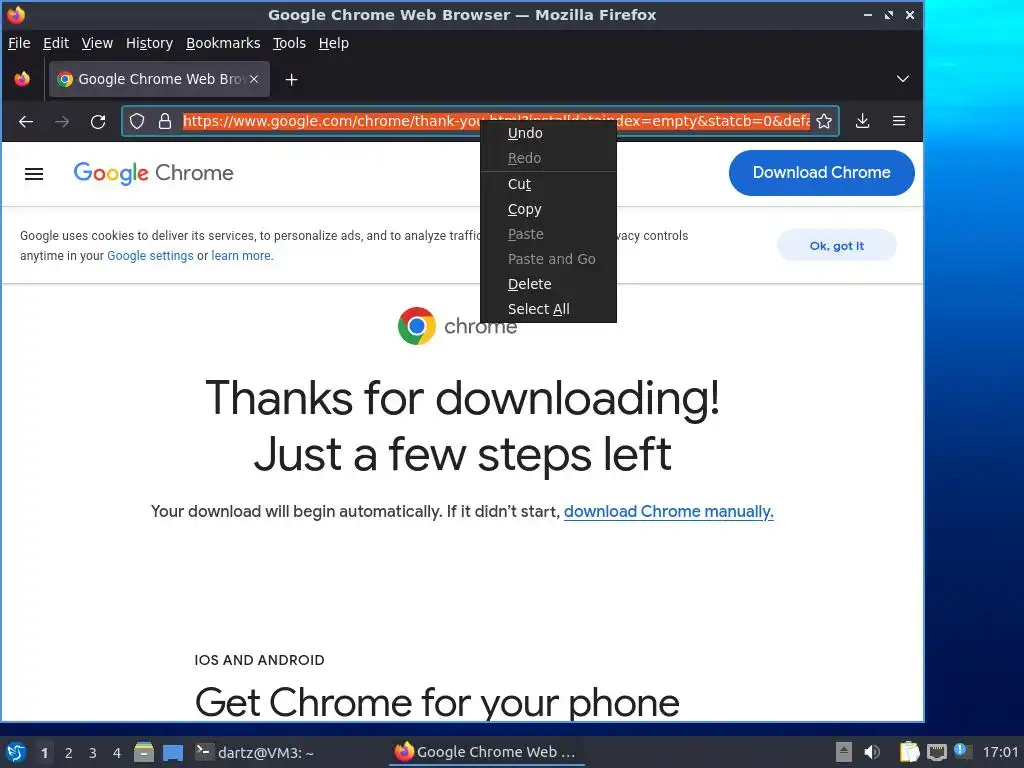This screenshot has height=768, width=1024.
Task: Bookmark this page with the star icon
Action: (824, 121)
